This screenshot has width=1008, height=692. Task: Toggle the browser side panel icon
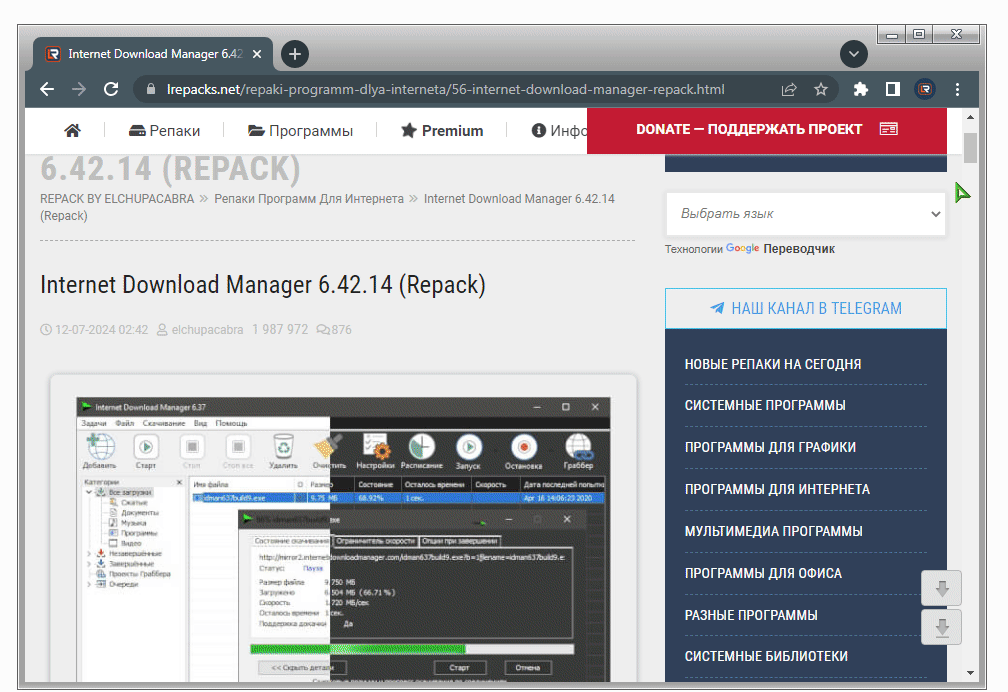pos(893,89)
